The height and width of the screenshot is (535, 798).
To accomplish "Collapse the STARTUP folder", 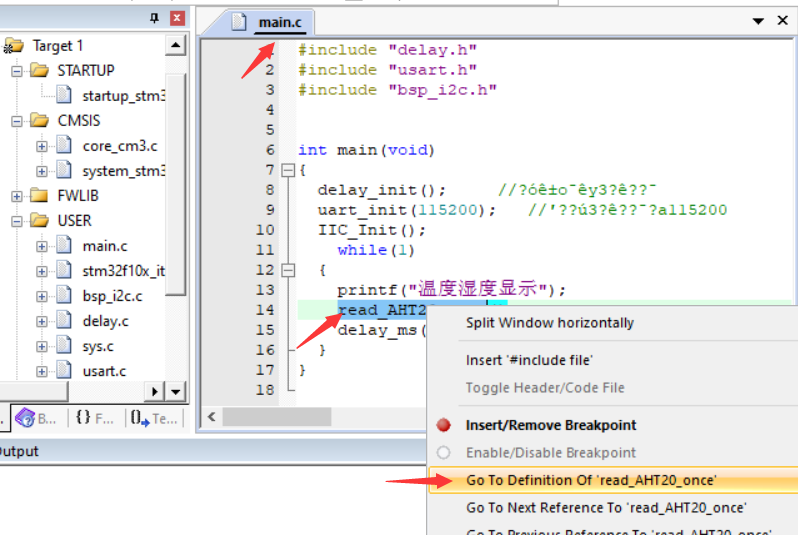I will pos(17,71).
